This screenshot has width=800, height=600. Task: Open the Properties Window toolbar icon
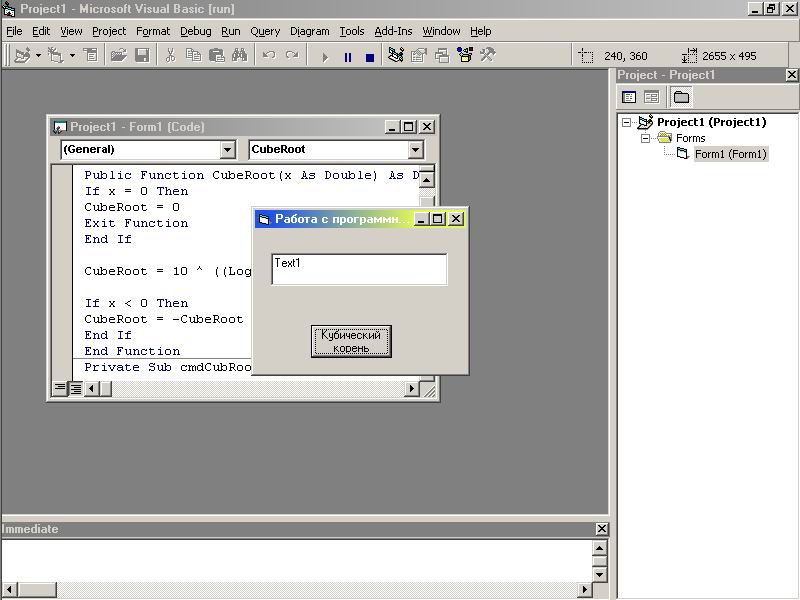coord(418,55)
